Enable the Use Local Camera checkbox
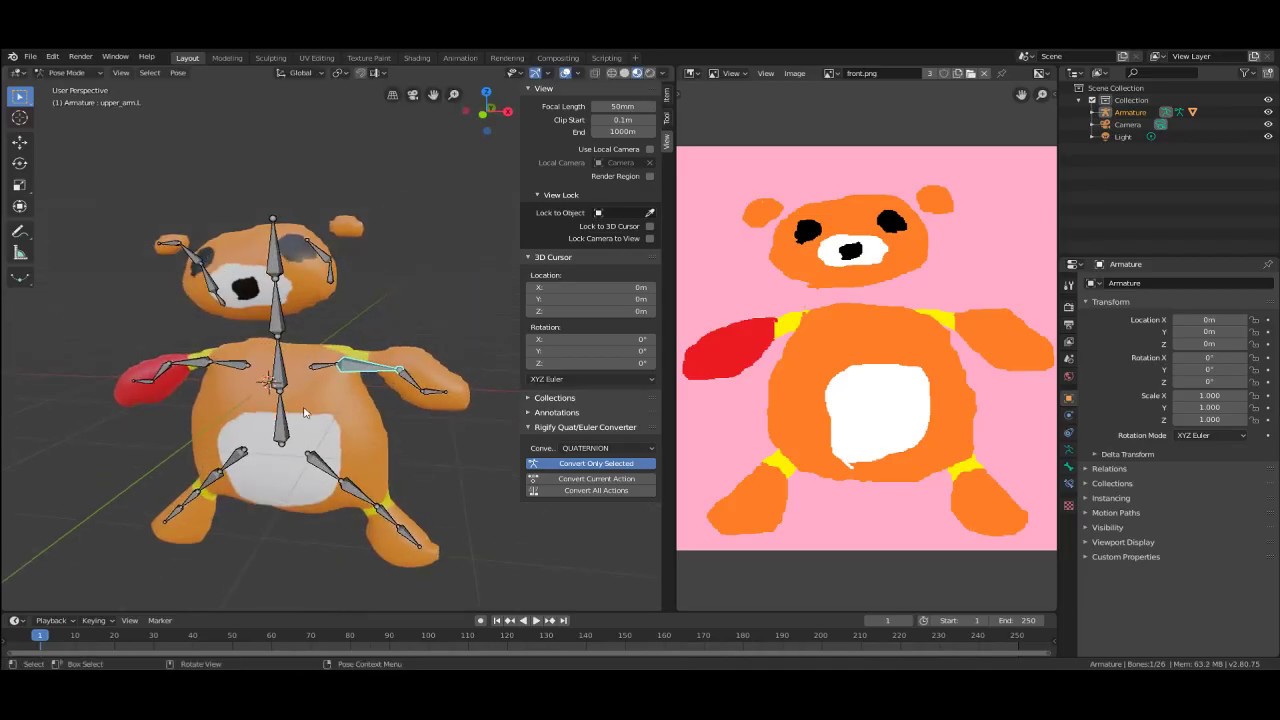 pos(650,149)
